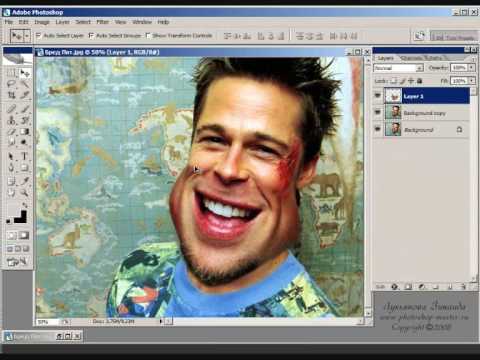Image resolution: width=480 pixels, height=360 pixels.
Task: Toggle the Show Transform Controls checkbox
Action: pos(148,35)
